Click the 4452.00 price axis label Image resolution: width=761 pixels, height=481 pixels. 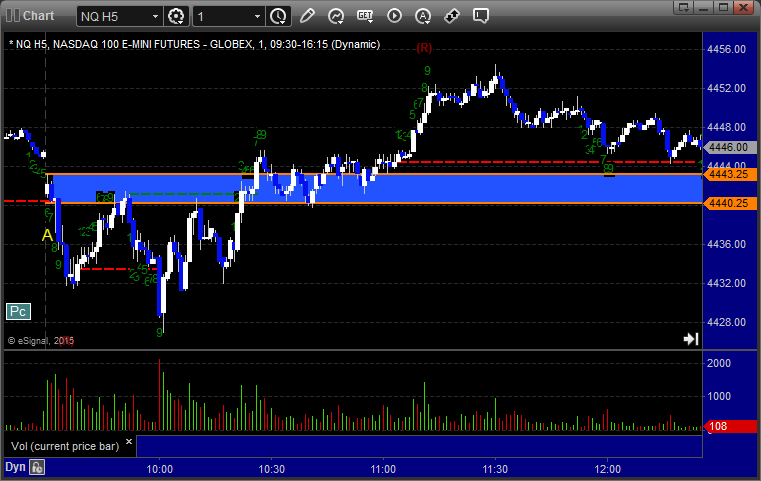pyautogui.click(x=727, y=88)
